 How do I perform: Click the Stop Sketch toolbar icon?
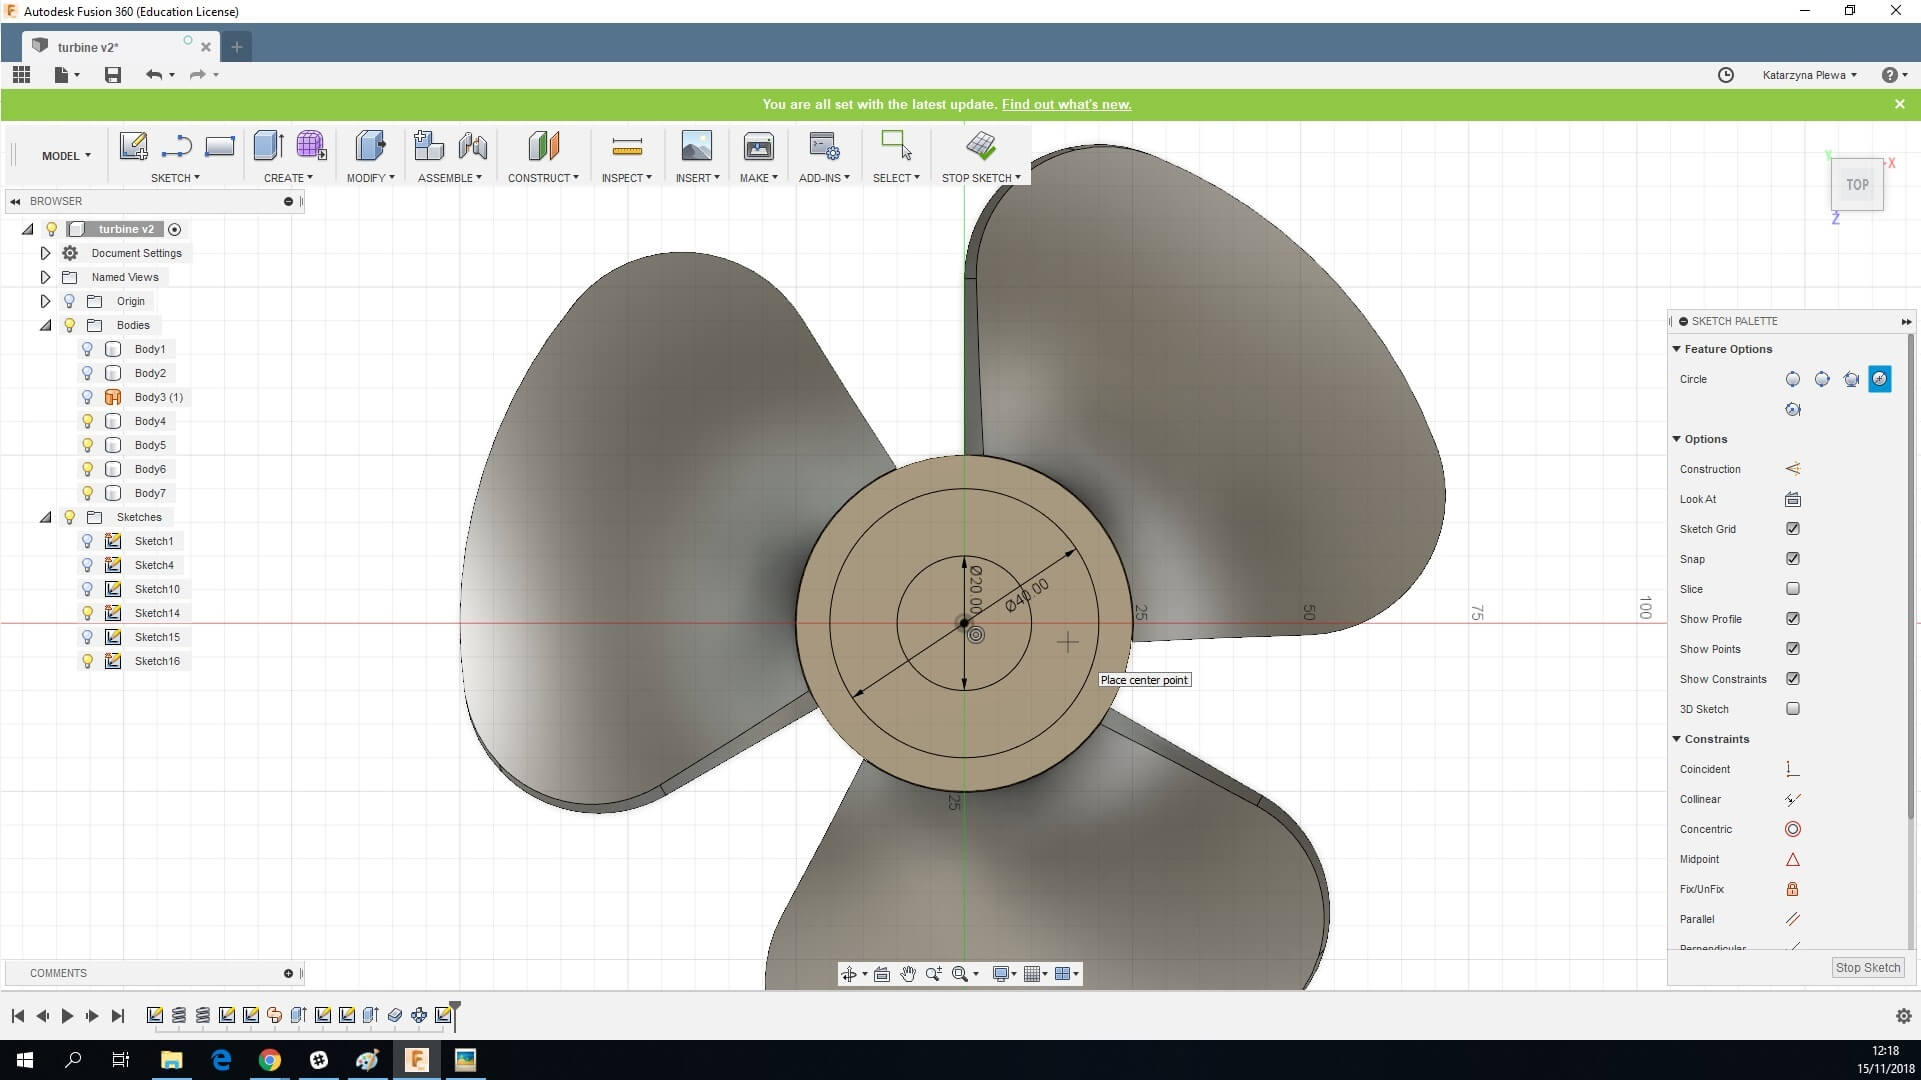click(980, 146)
